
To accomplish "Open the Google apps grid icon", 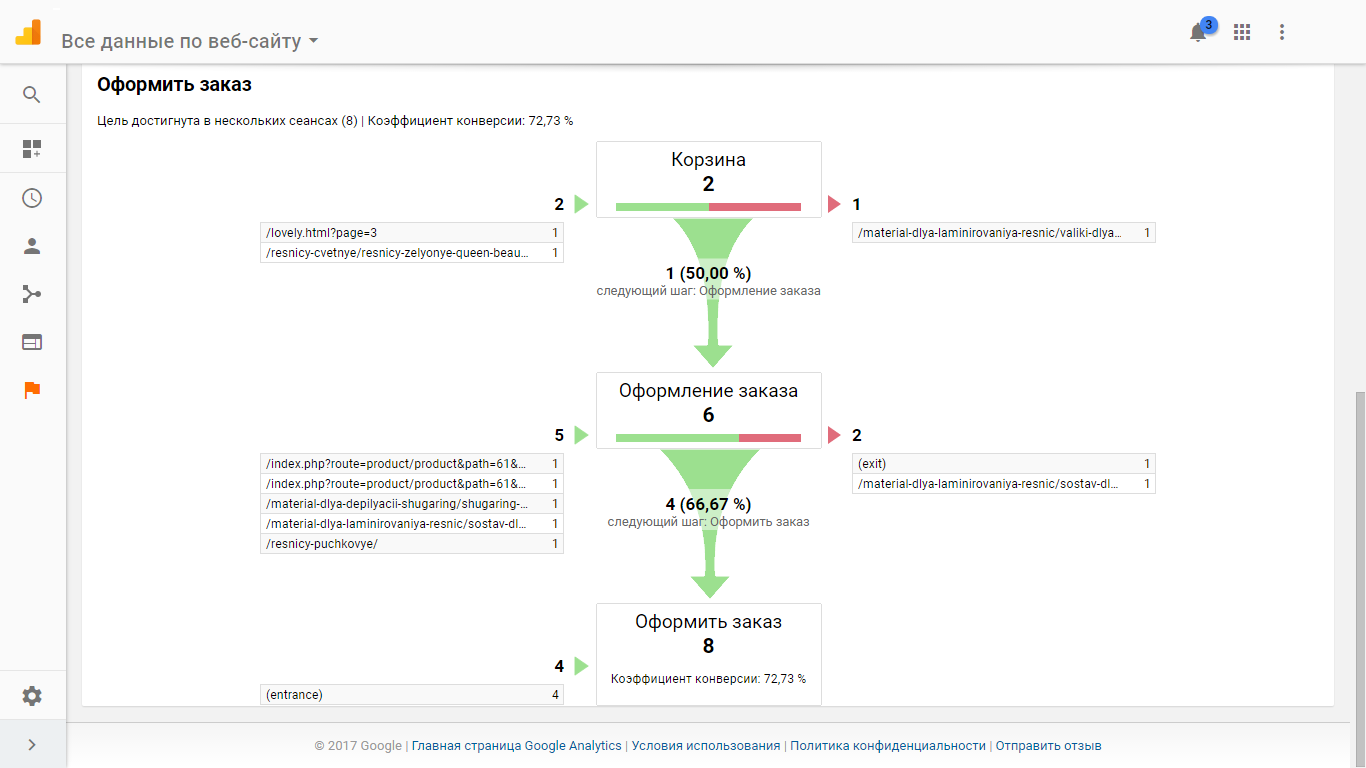I will (x=1242, y=32).
